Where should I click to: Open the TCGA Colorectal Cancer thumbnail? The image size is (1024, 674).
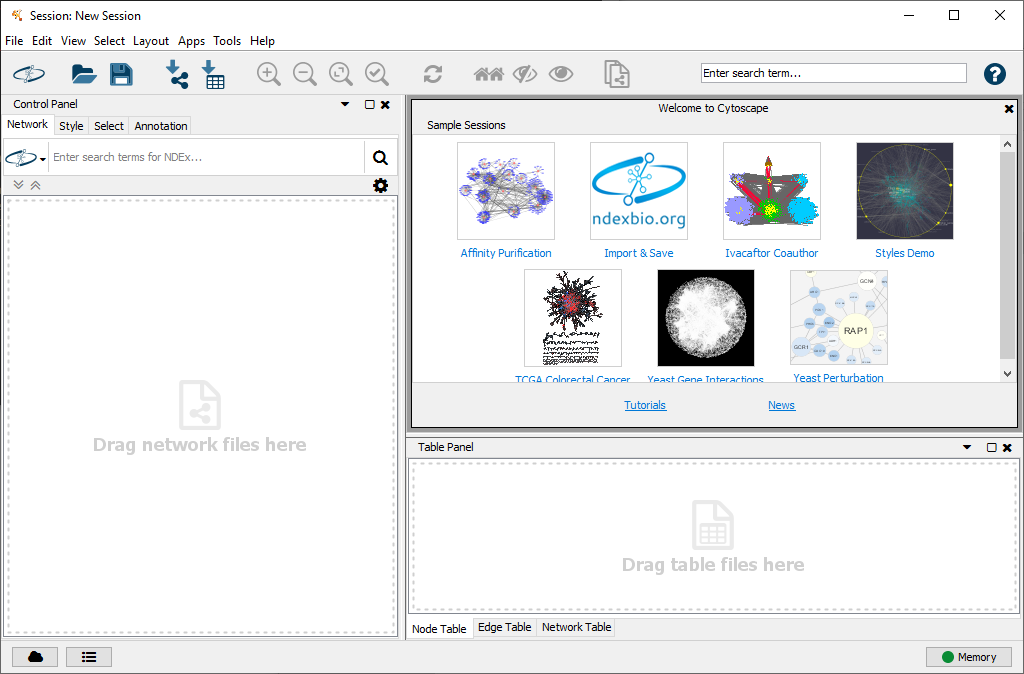pyautogui.click(x=573, y=318)
